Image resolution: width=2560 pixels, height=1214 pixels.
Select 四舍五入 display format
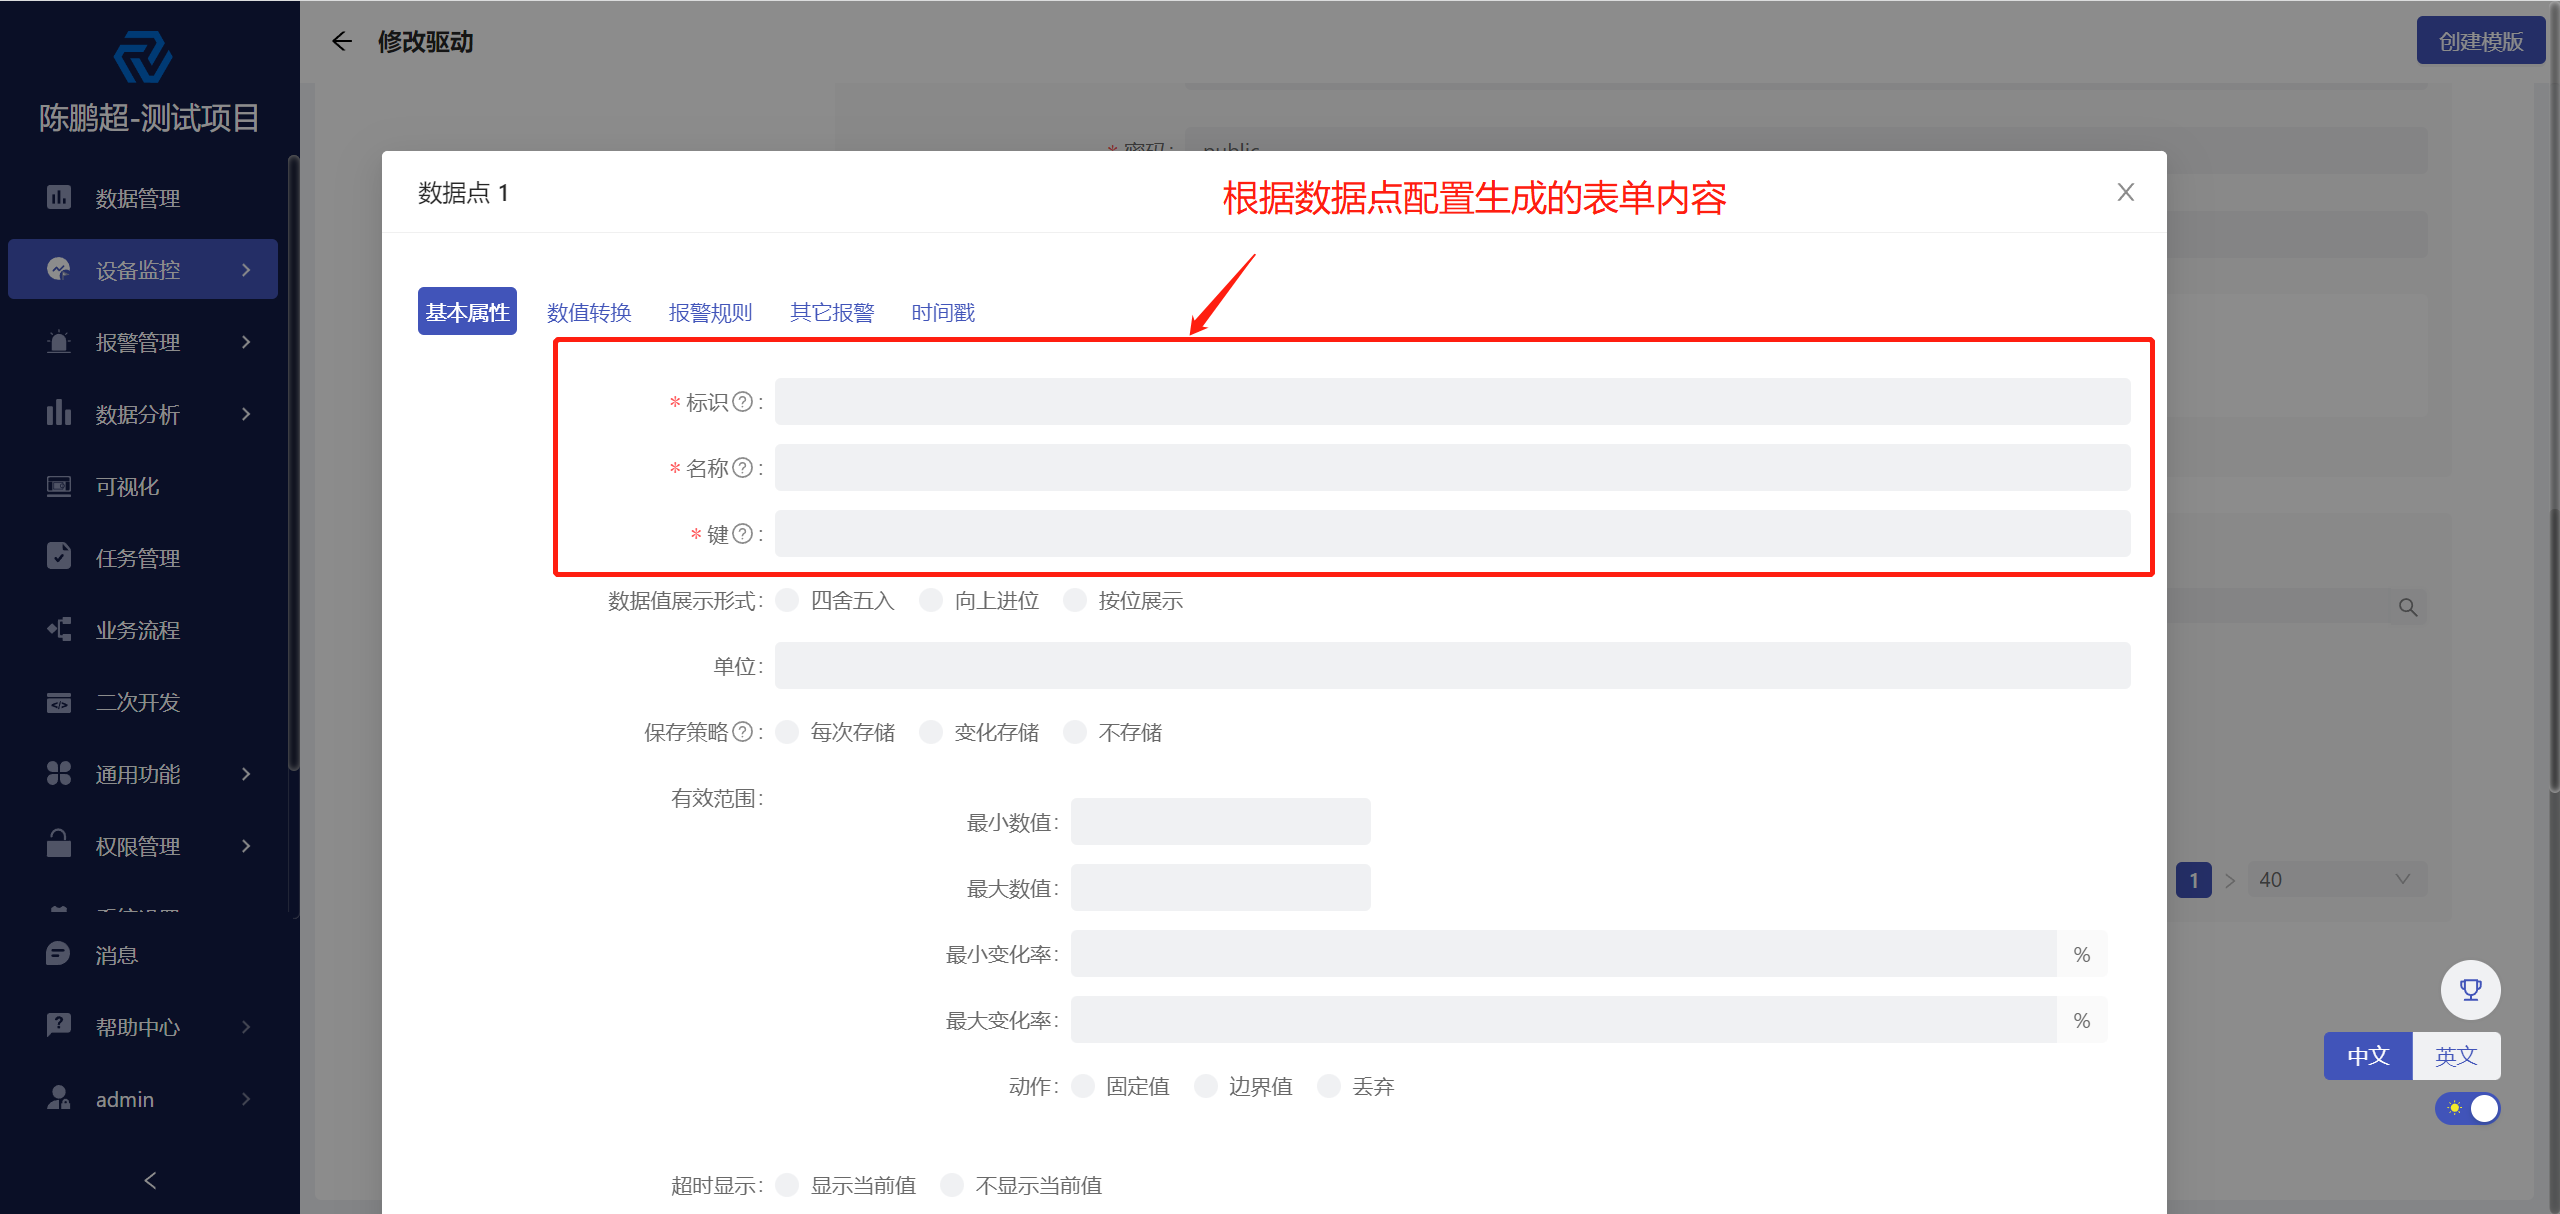coord(787,600)
